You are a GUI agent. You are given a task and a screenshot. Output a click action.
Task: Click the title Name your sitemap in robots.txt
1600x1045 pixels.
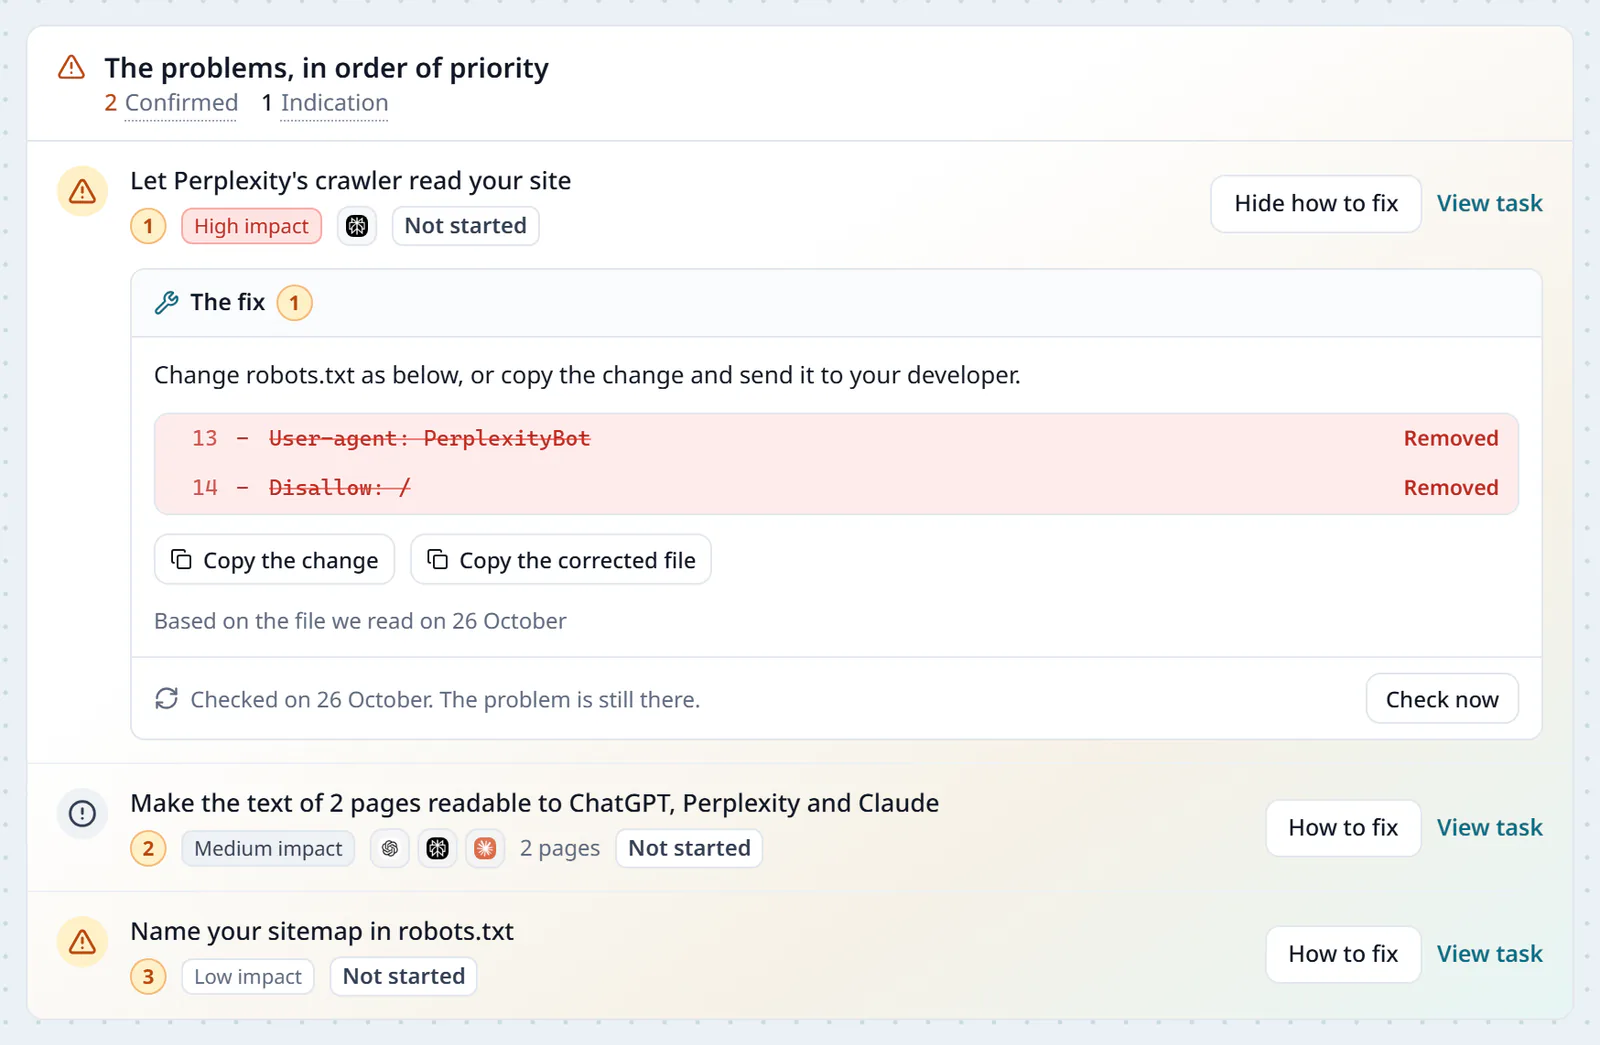(x=322, y=932)
